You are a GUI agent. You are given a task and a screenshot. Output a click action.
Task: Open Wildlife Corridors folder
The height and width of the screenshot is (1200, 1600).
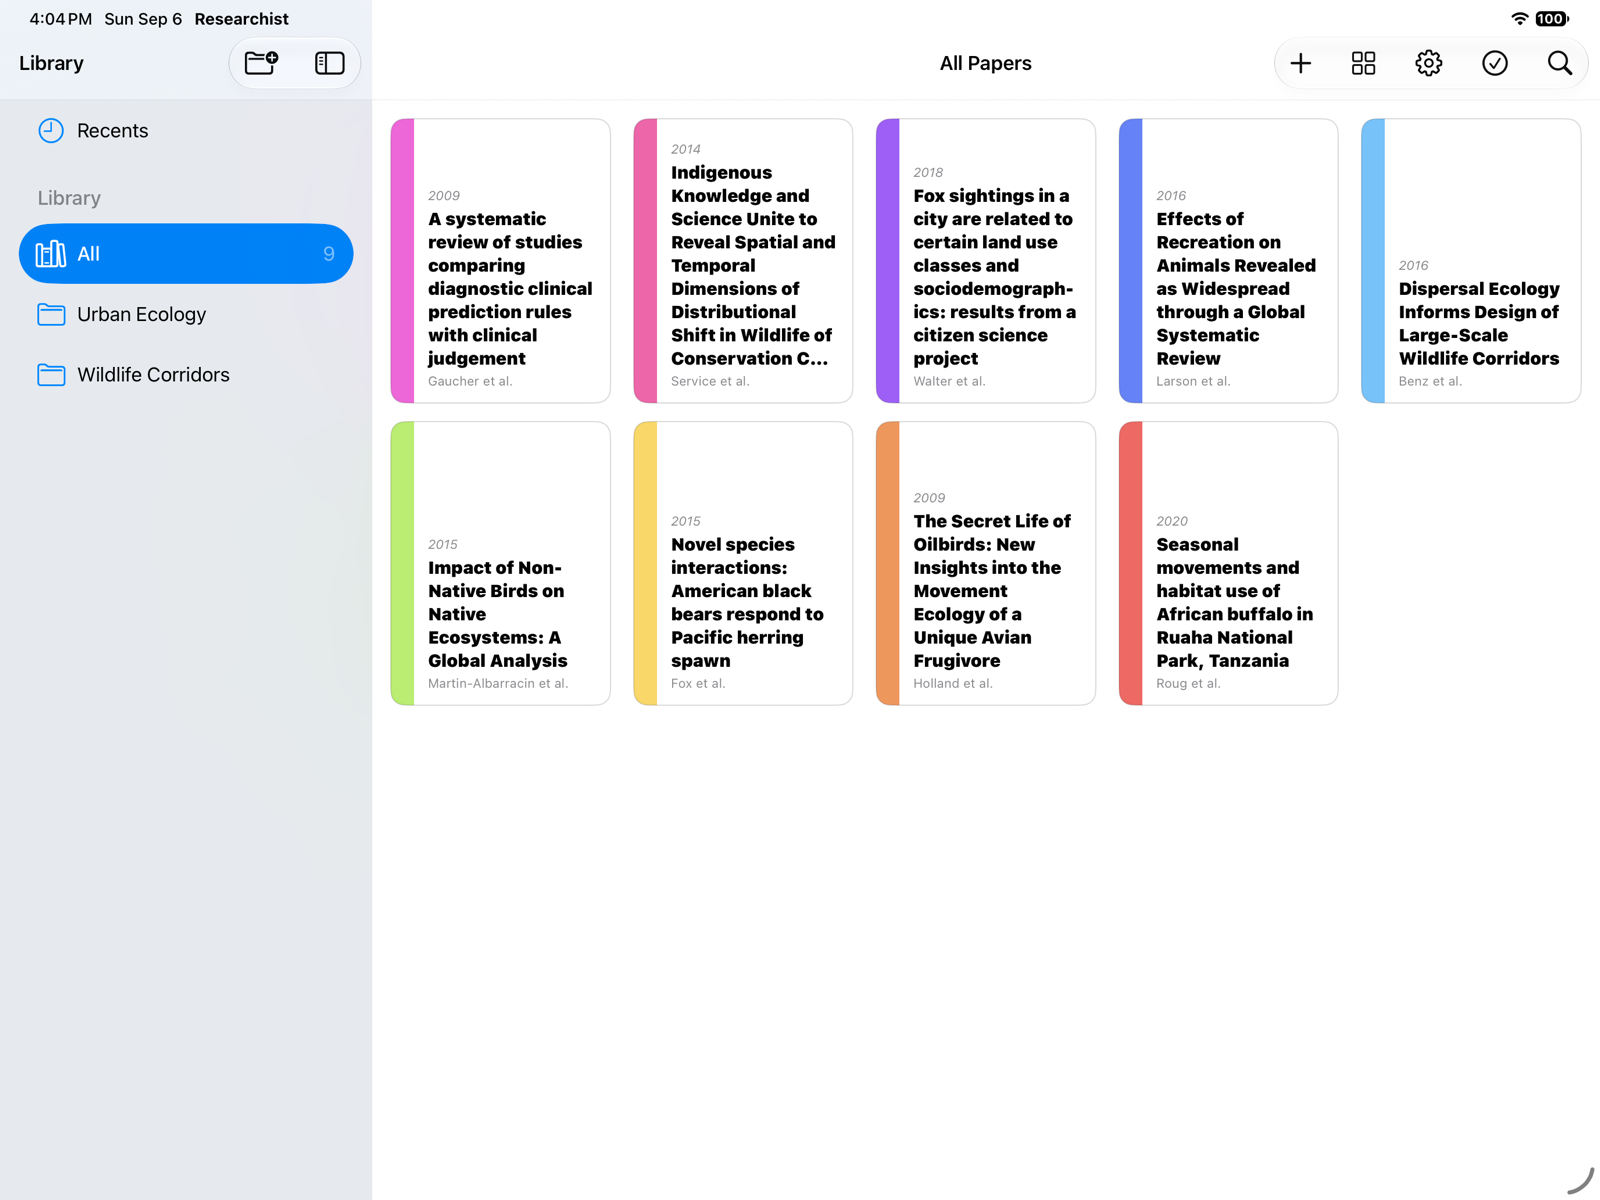pyautogui.click(x=186, y=375)
